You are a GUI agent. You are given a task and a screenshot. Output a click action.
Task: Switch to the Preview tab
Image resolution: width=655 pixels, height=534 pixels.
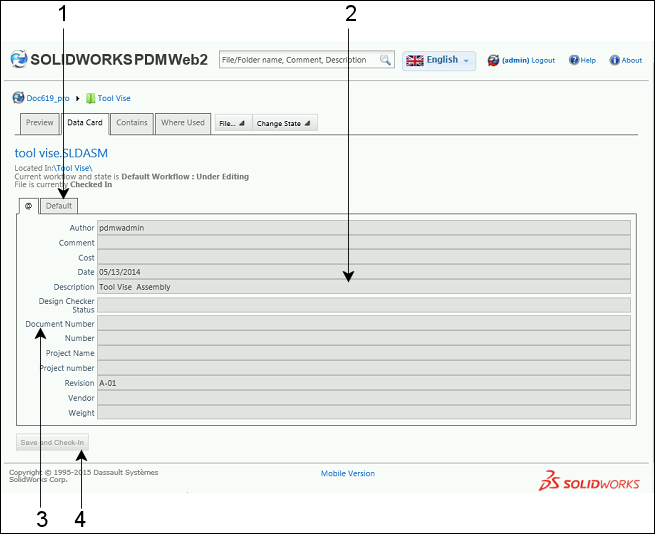click(40, 123)
